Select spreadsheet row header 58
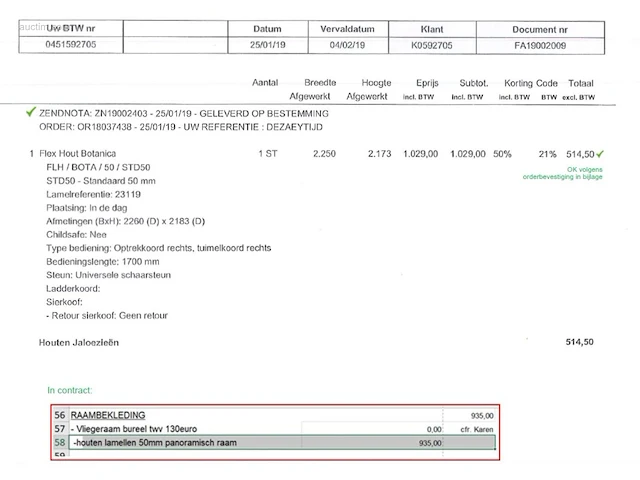 tap(60, 442)
